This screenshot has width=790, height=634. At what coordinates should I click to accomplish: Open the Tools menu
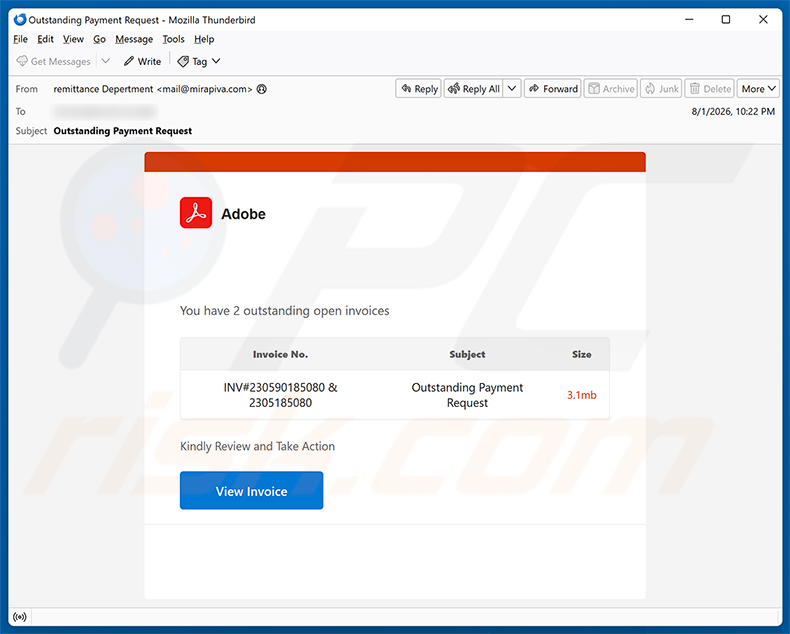coord(173,39)
